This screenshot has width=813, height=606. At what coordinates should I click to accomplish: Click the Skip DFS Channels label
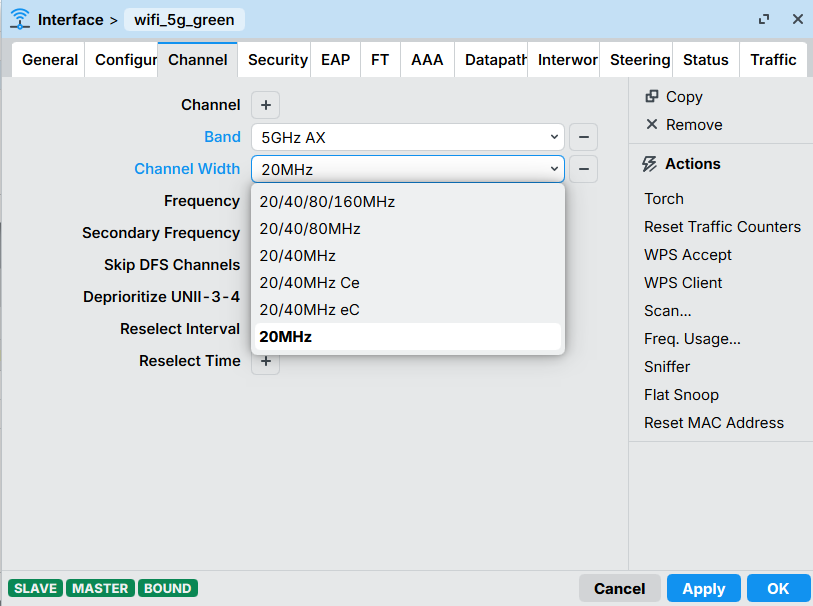click(x=172, y=265)
